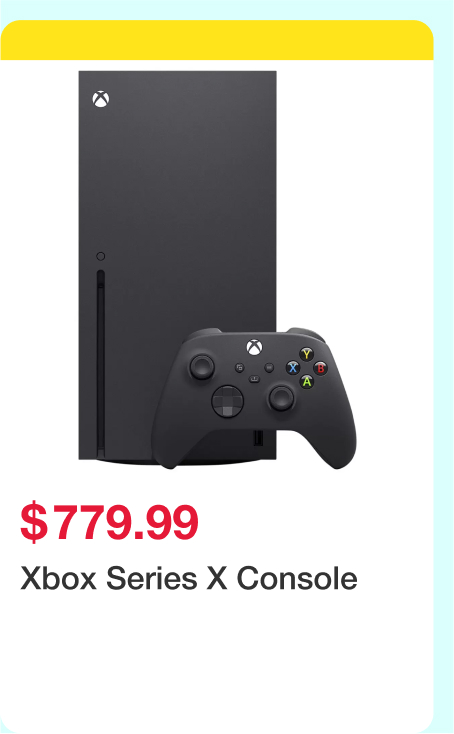Click the controller's right thumbstick

tap(281, 397)
